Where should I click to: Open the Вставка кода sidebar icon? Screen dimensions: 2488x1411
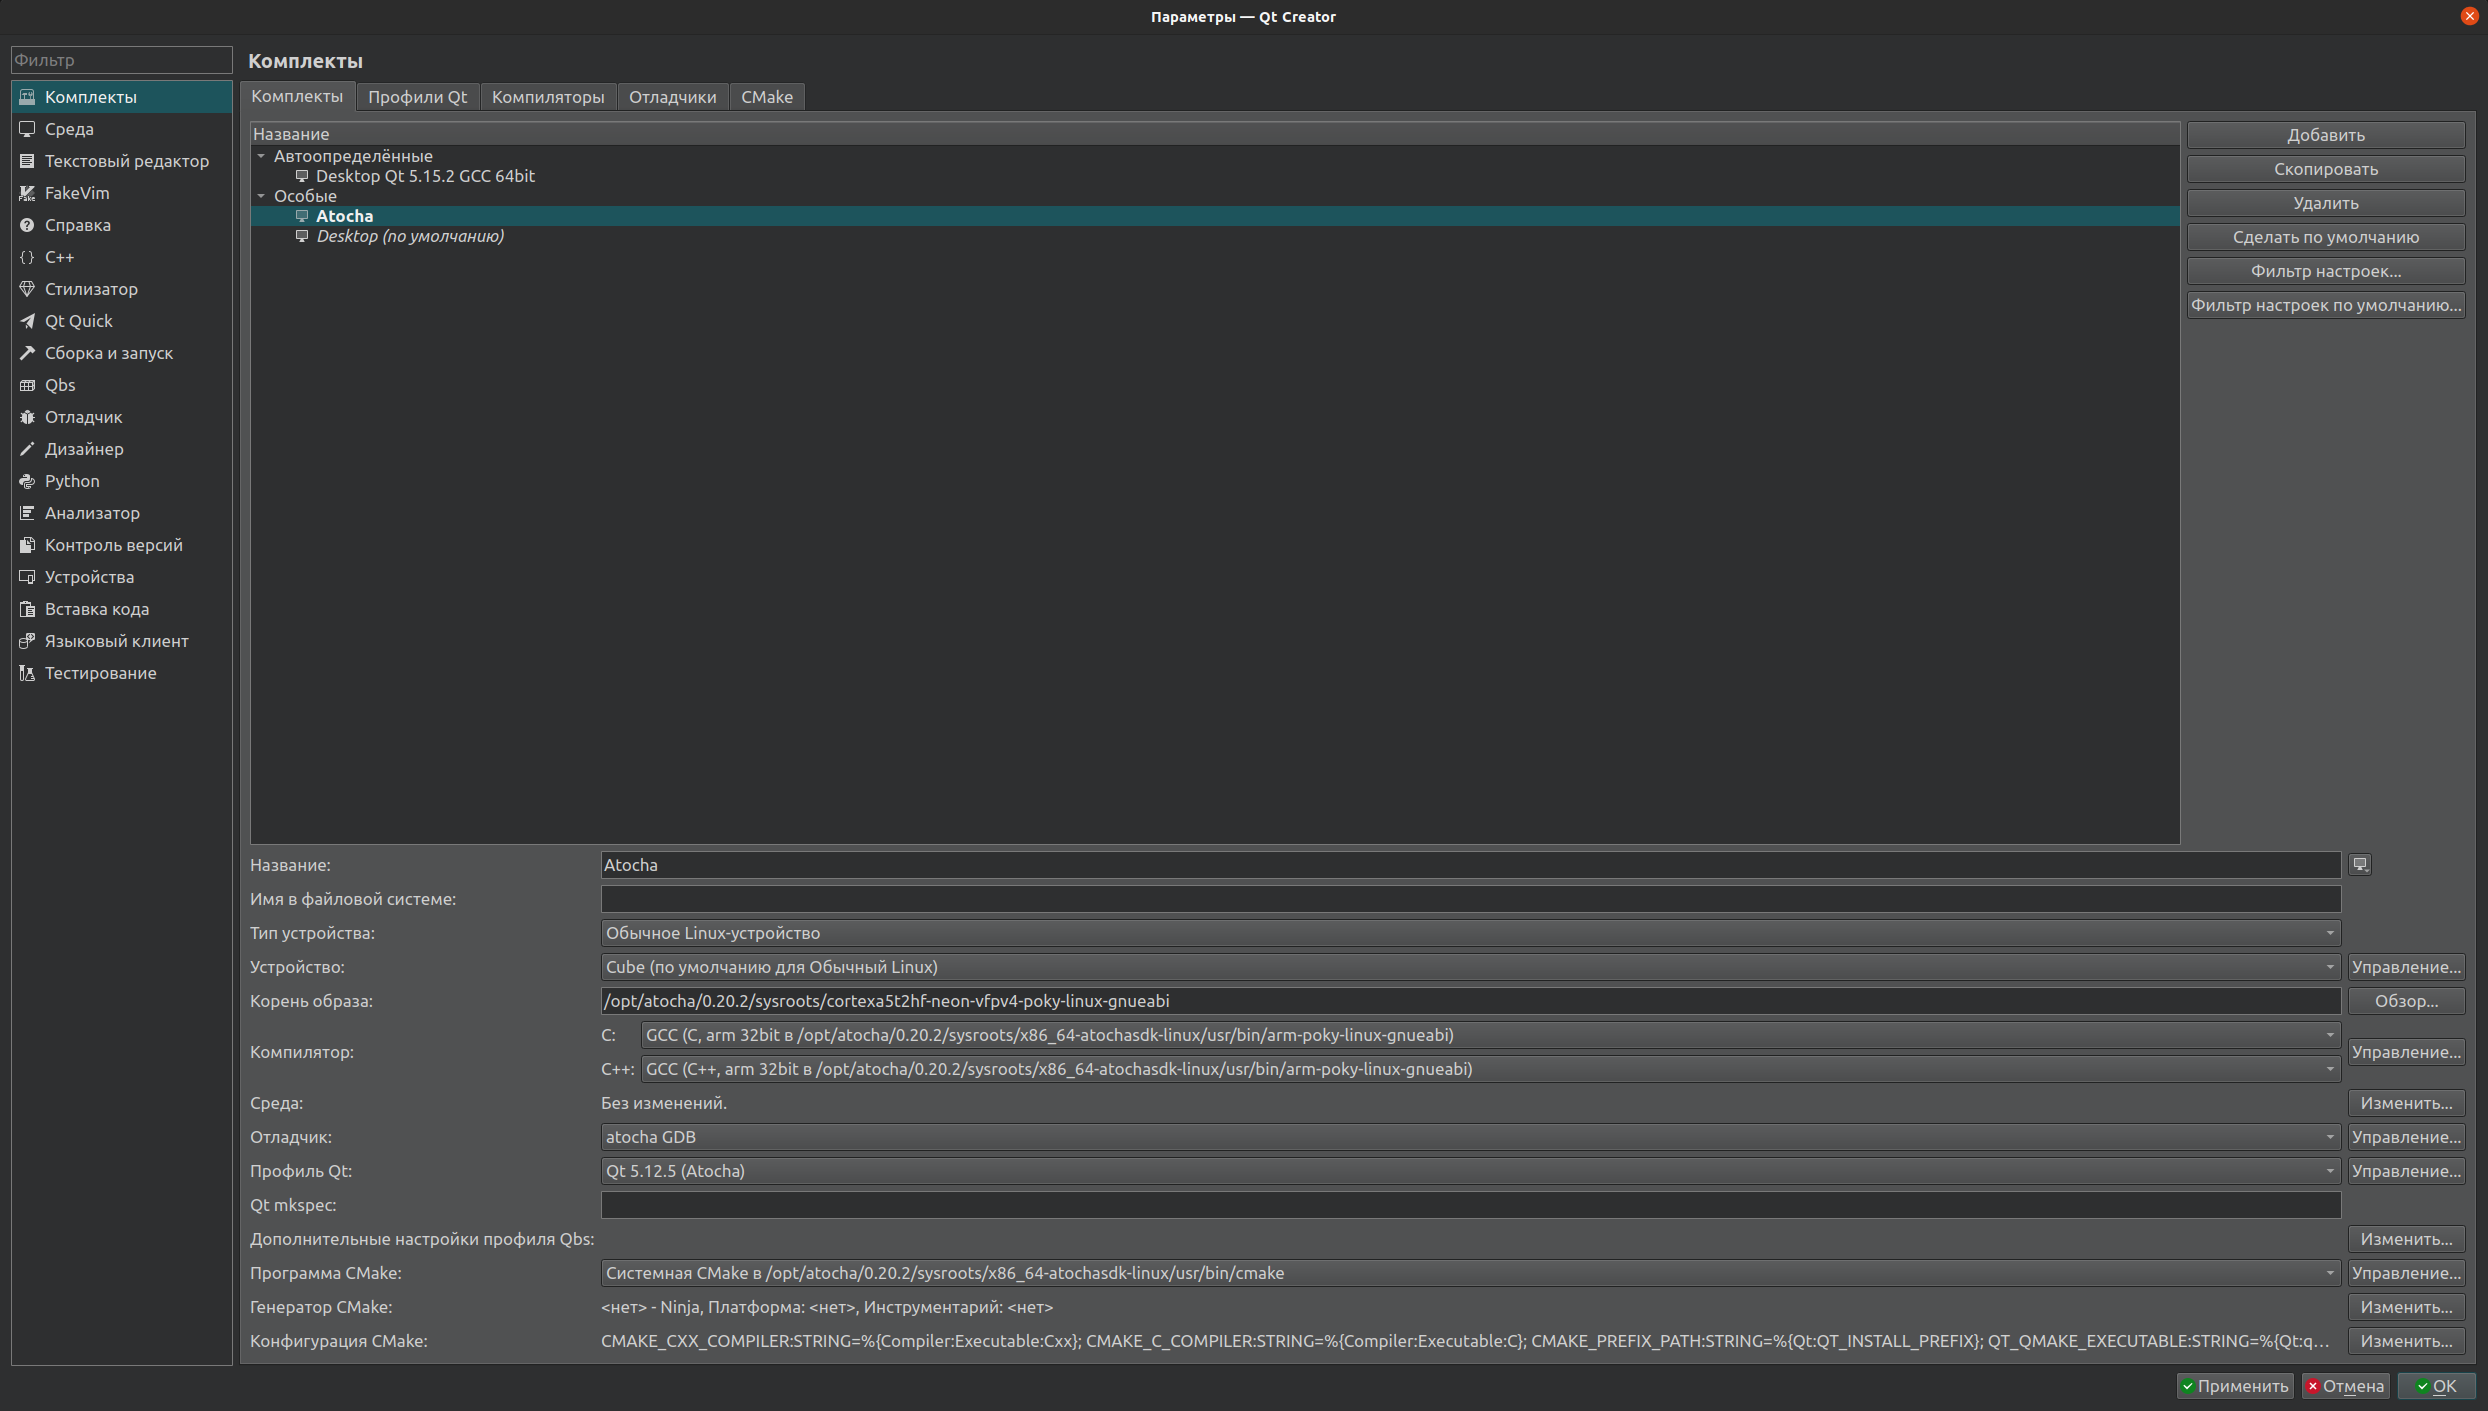27,609
